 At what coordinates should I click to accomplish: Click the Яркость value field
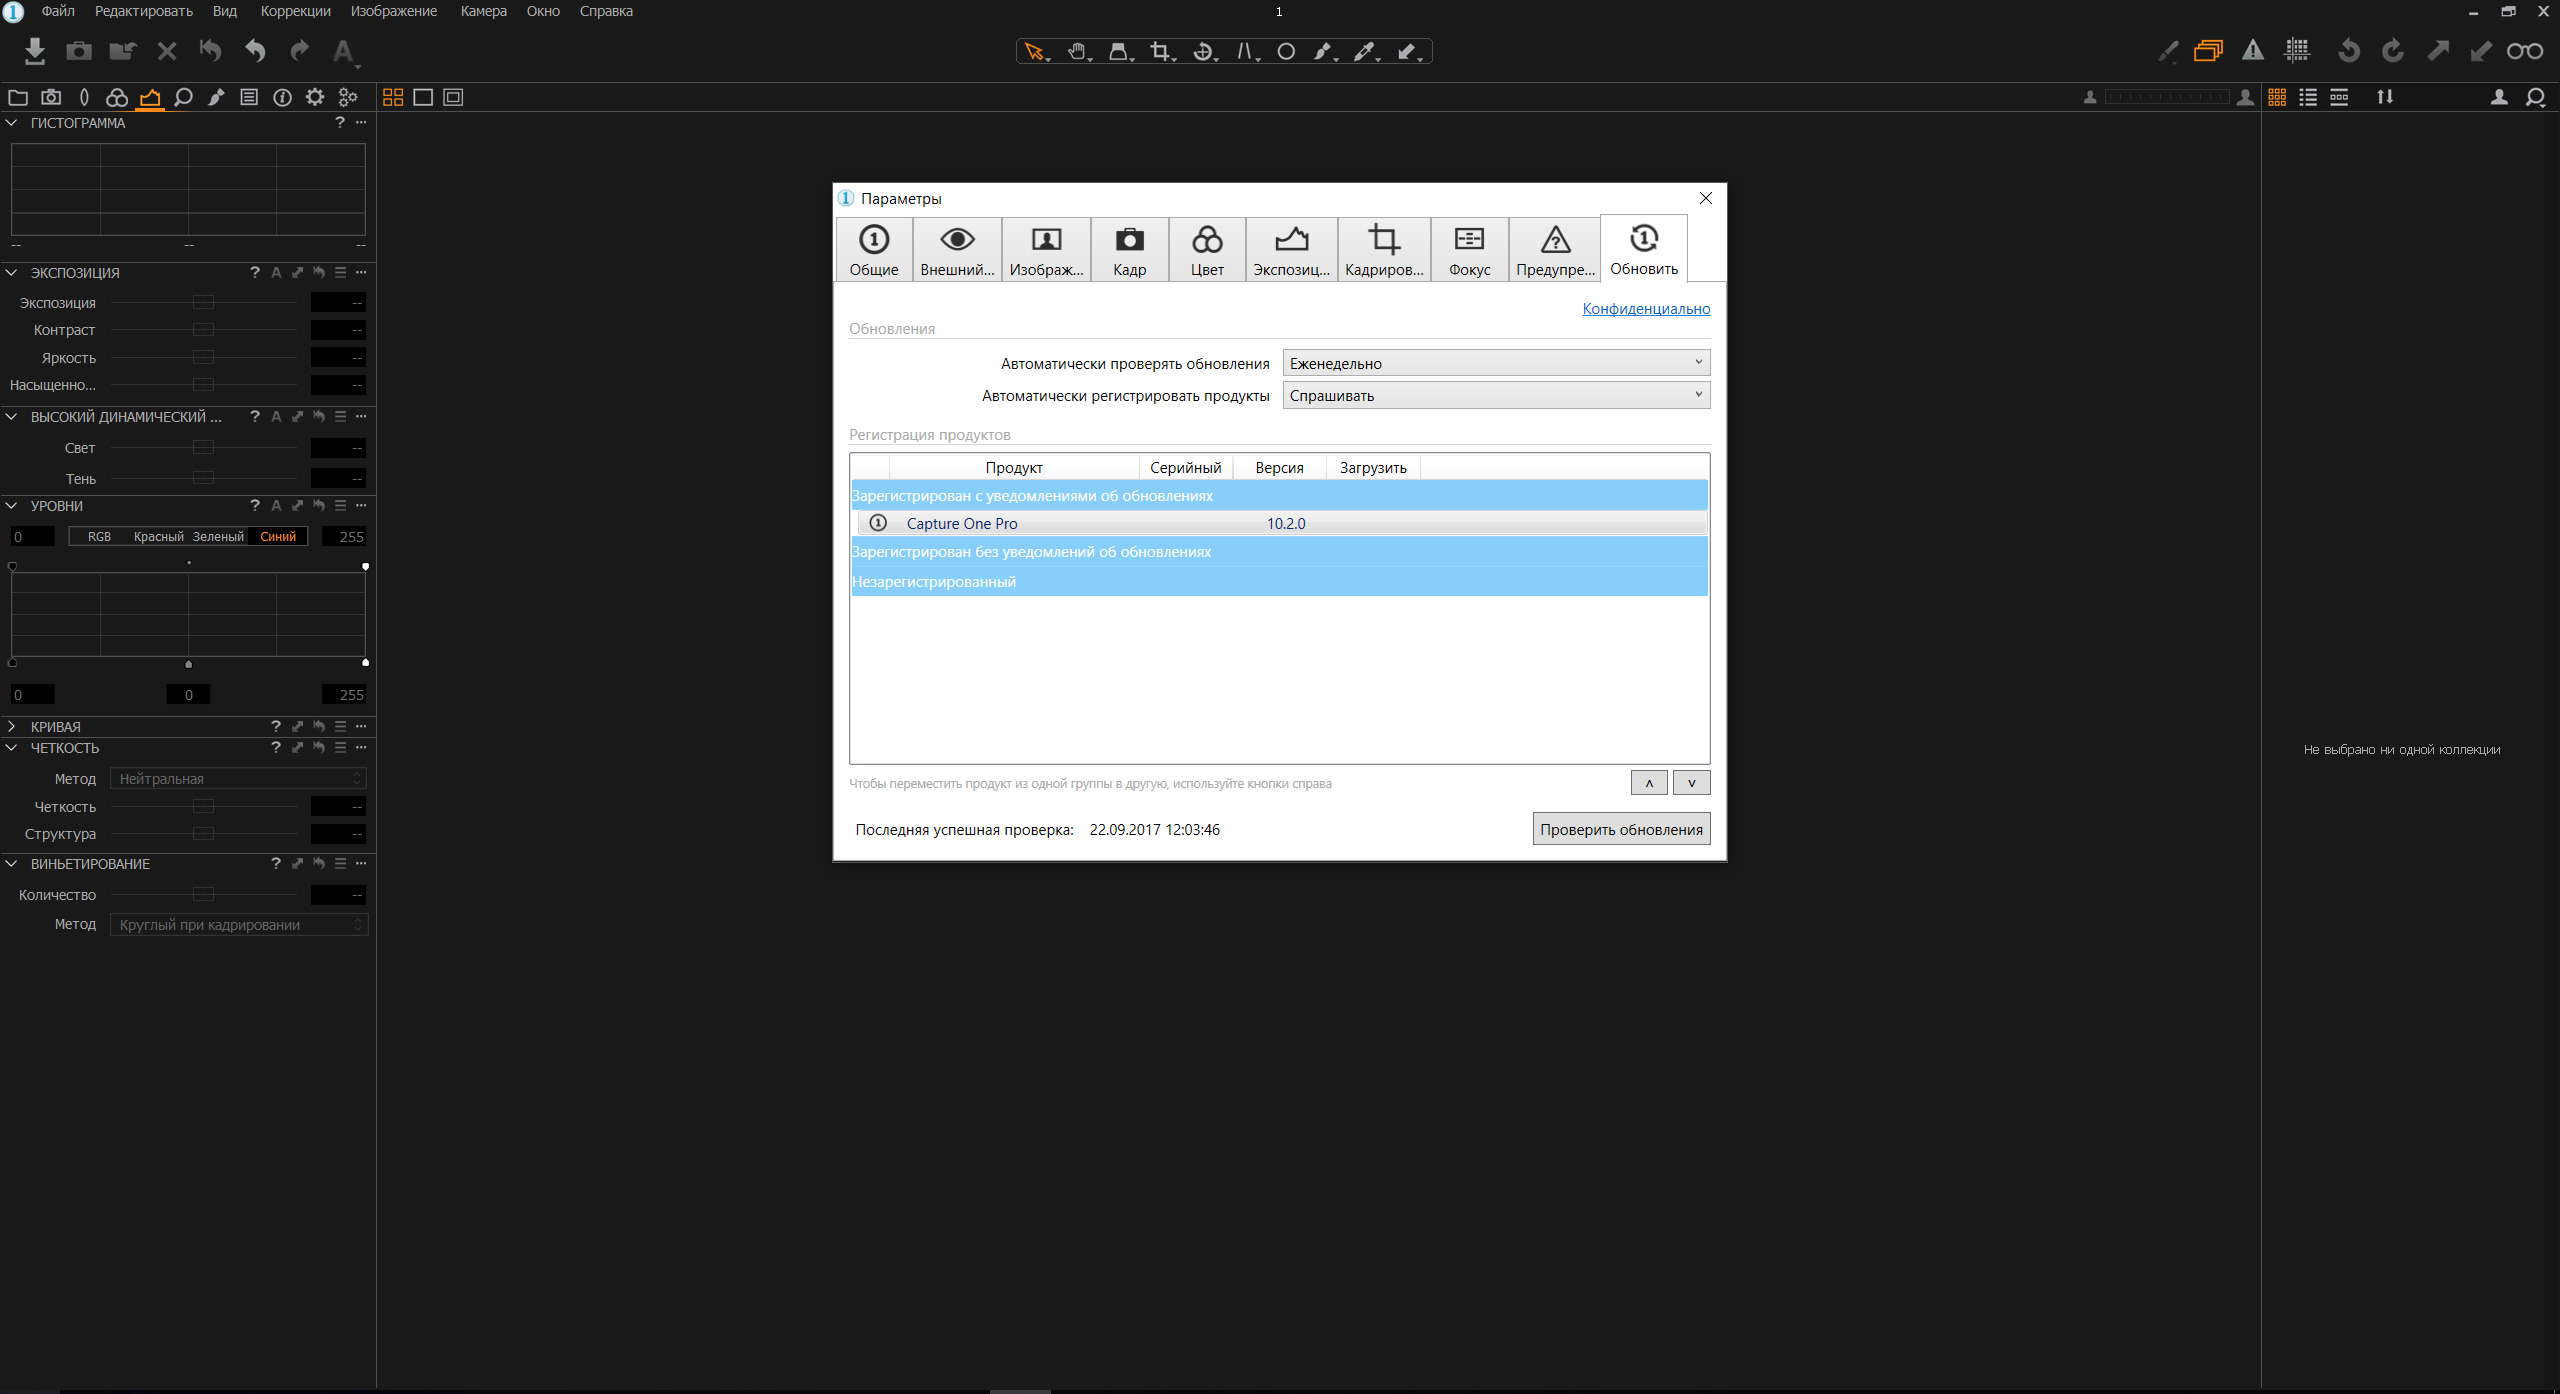coord(338,358)
